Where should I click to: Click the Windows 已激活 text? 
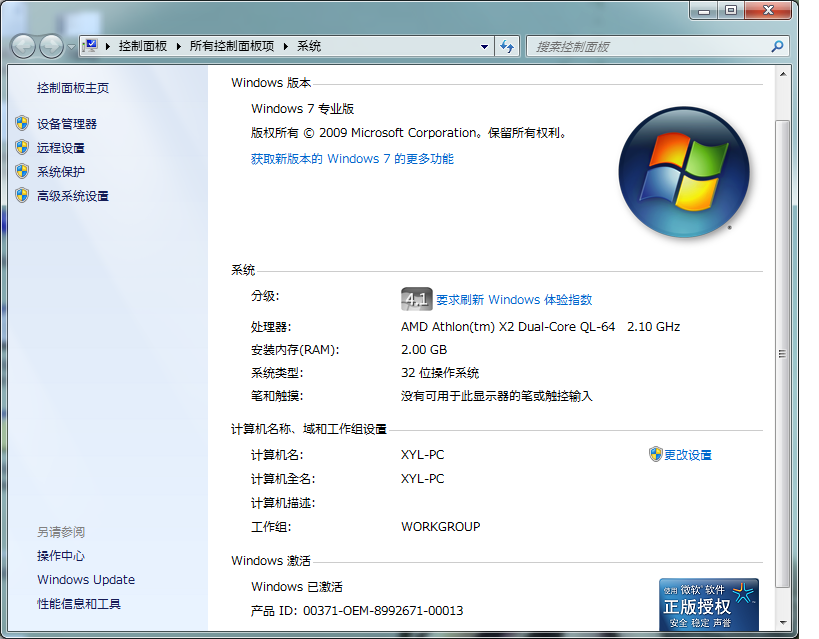297,587
